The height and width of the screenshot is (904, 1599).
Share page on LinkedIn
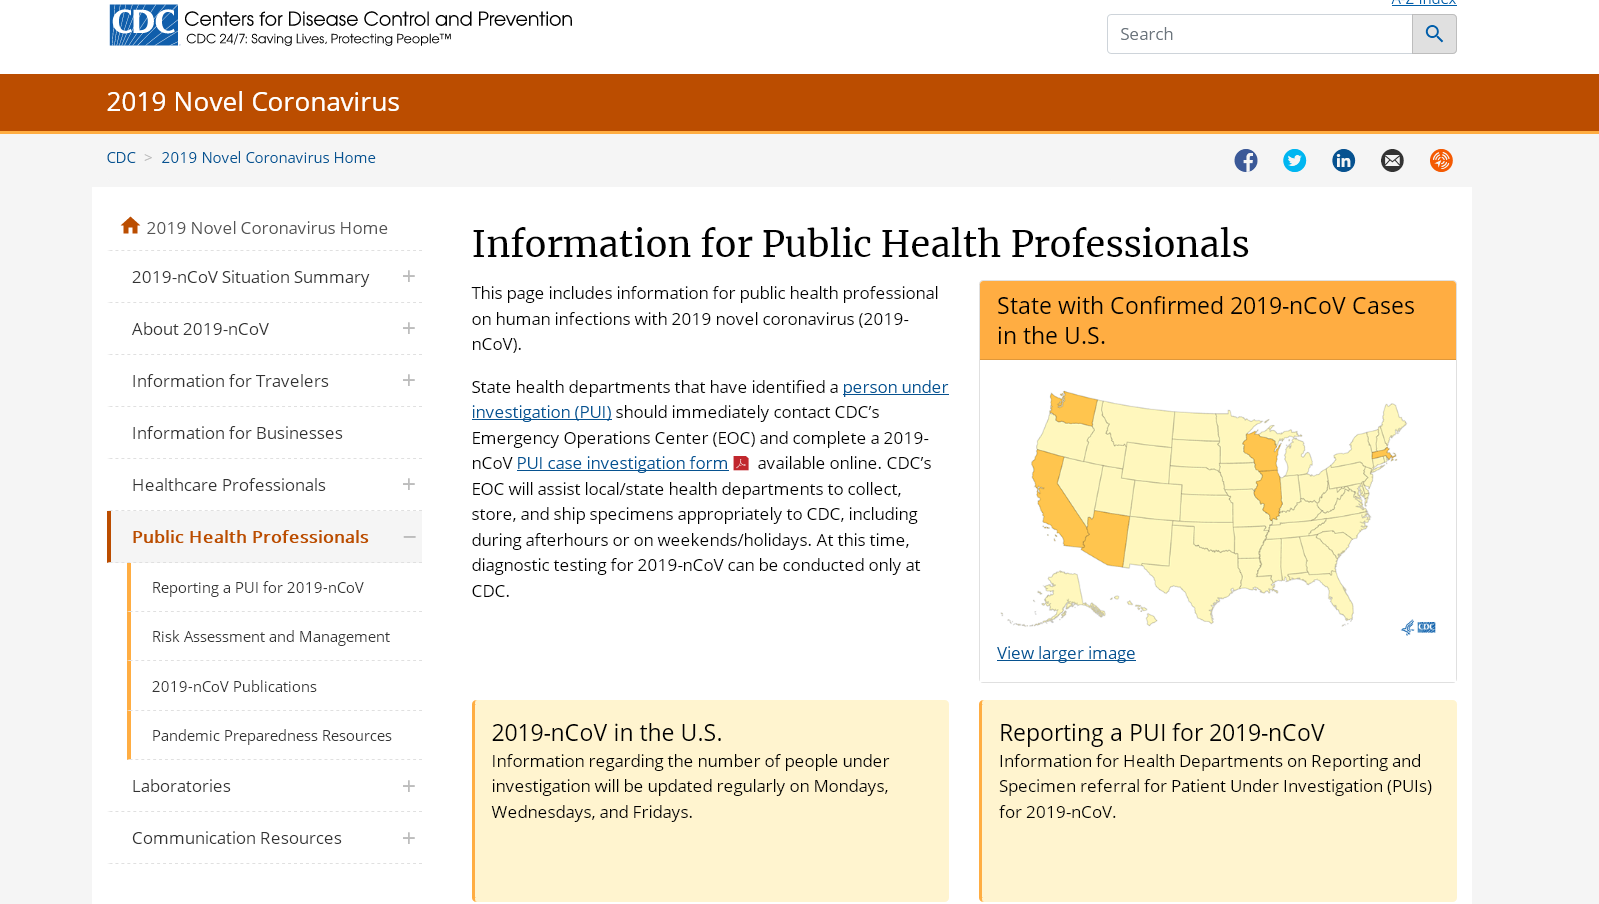(1343, 160)
